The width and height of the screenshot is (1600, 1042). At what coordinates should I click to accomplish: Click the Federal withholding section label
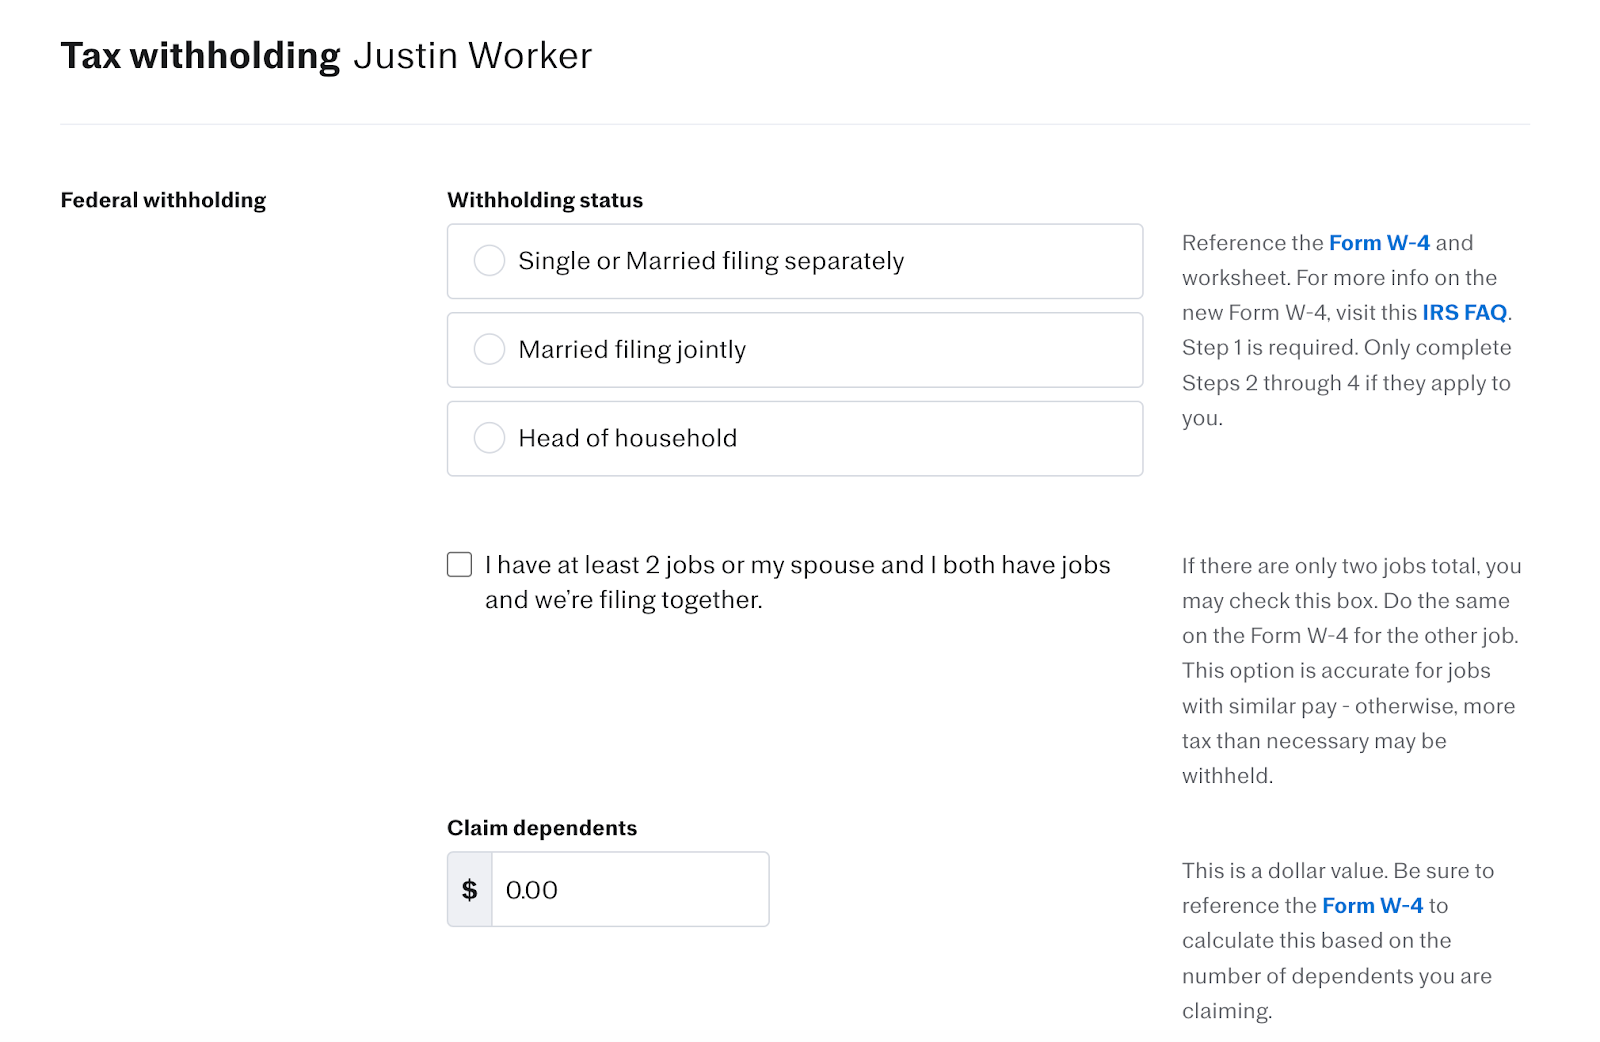coord(163,200)
